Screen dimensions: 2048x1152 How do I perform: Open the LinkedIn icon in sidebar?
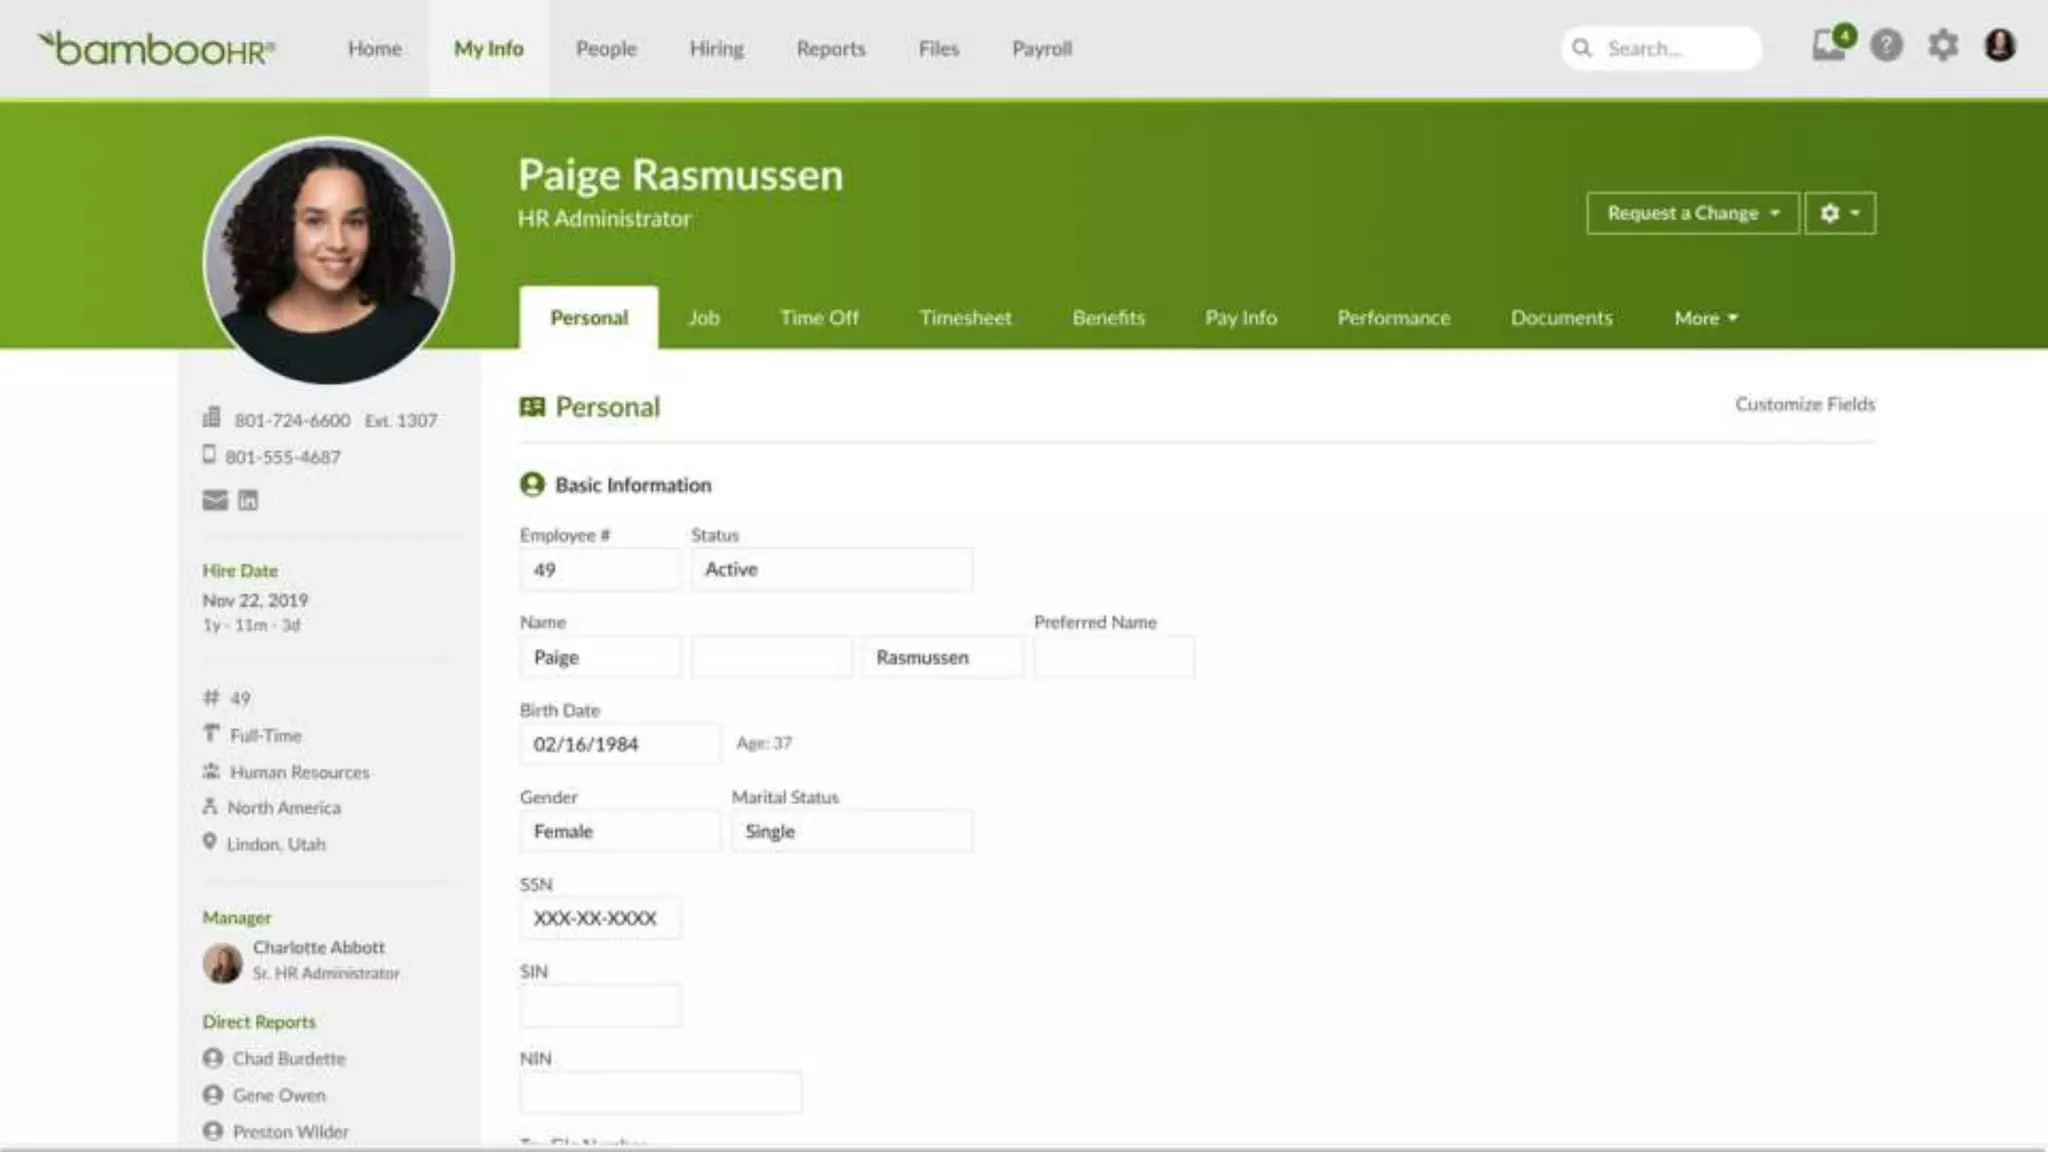coord(248,500)
